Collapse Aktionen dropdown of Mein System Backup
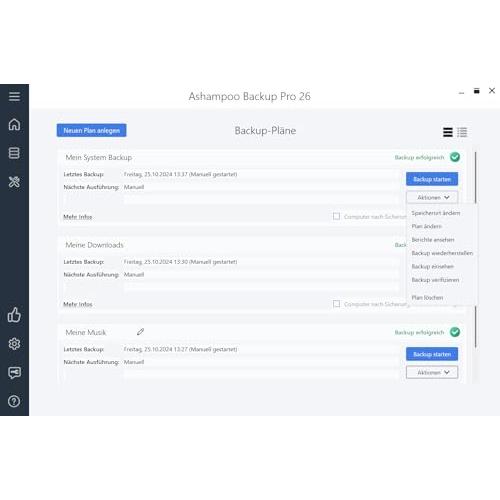Screen dimensions: 500x500 click(432, 197)
